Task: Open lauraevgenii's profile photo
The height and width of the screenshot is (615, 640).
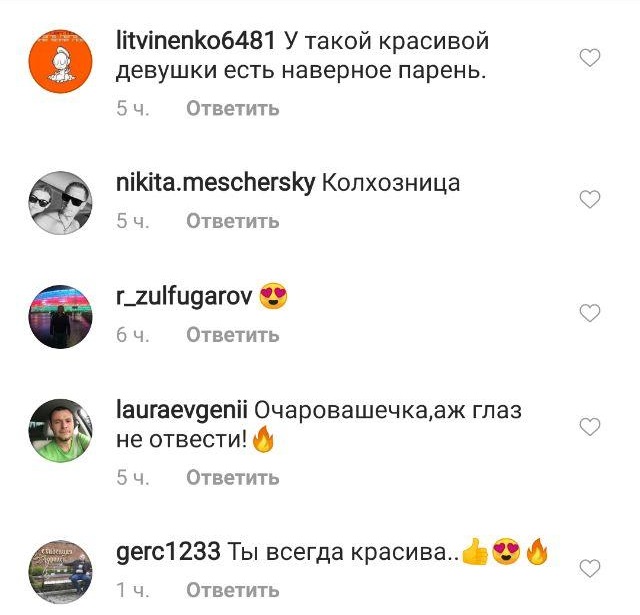Action: click(60, 431)
